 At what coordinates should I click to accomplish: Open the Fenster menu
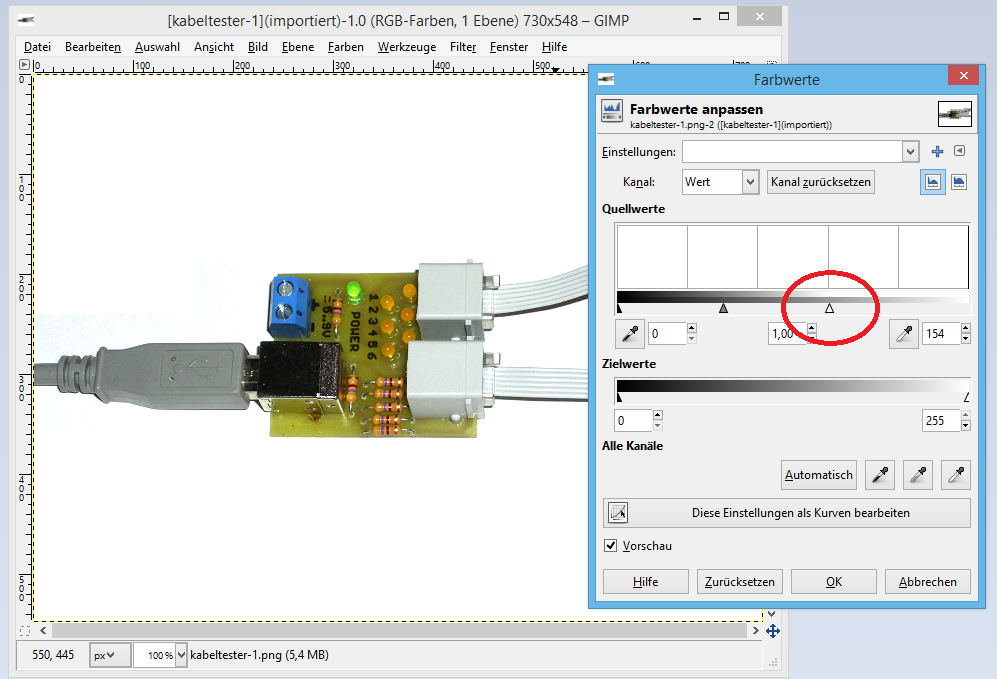point(509,47)
